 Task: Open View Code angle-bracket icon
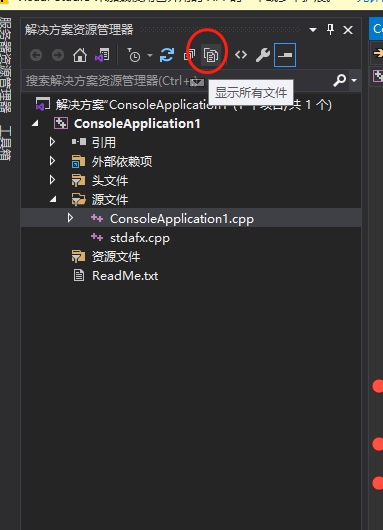click(x=241, y=55)
